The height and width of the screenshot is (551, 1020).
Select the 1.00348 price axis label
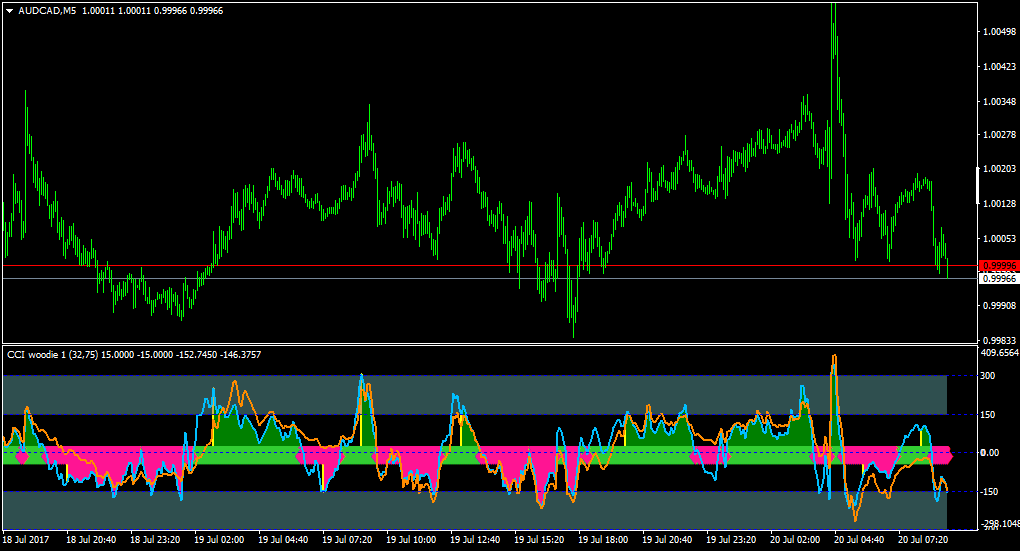pos(1000,102)
